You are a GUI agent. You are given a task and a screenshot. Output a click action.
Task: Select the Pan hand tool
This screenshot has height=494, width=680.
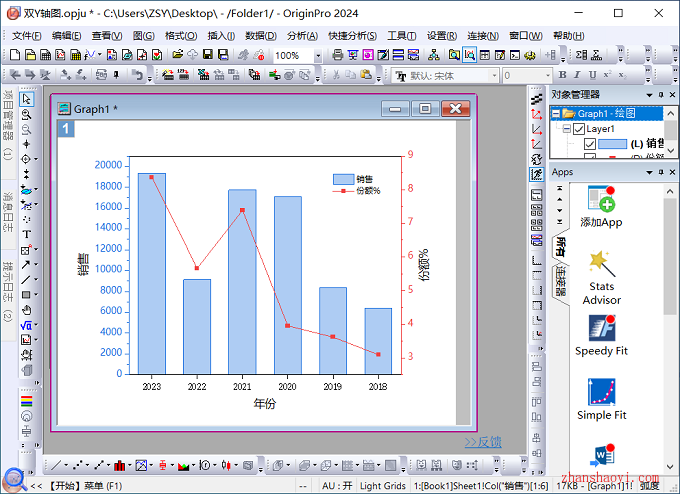pos(26,310)
